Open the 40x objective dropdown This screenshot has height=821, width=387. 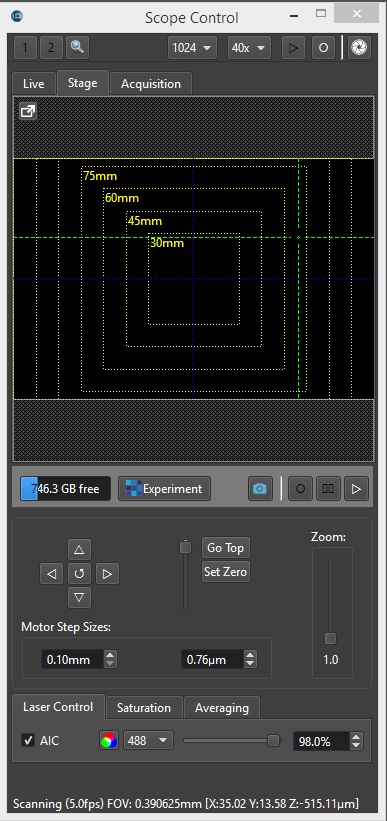(x=249, y=48)
